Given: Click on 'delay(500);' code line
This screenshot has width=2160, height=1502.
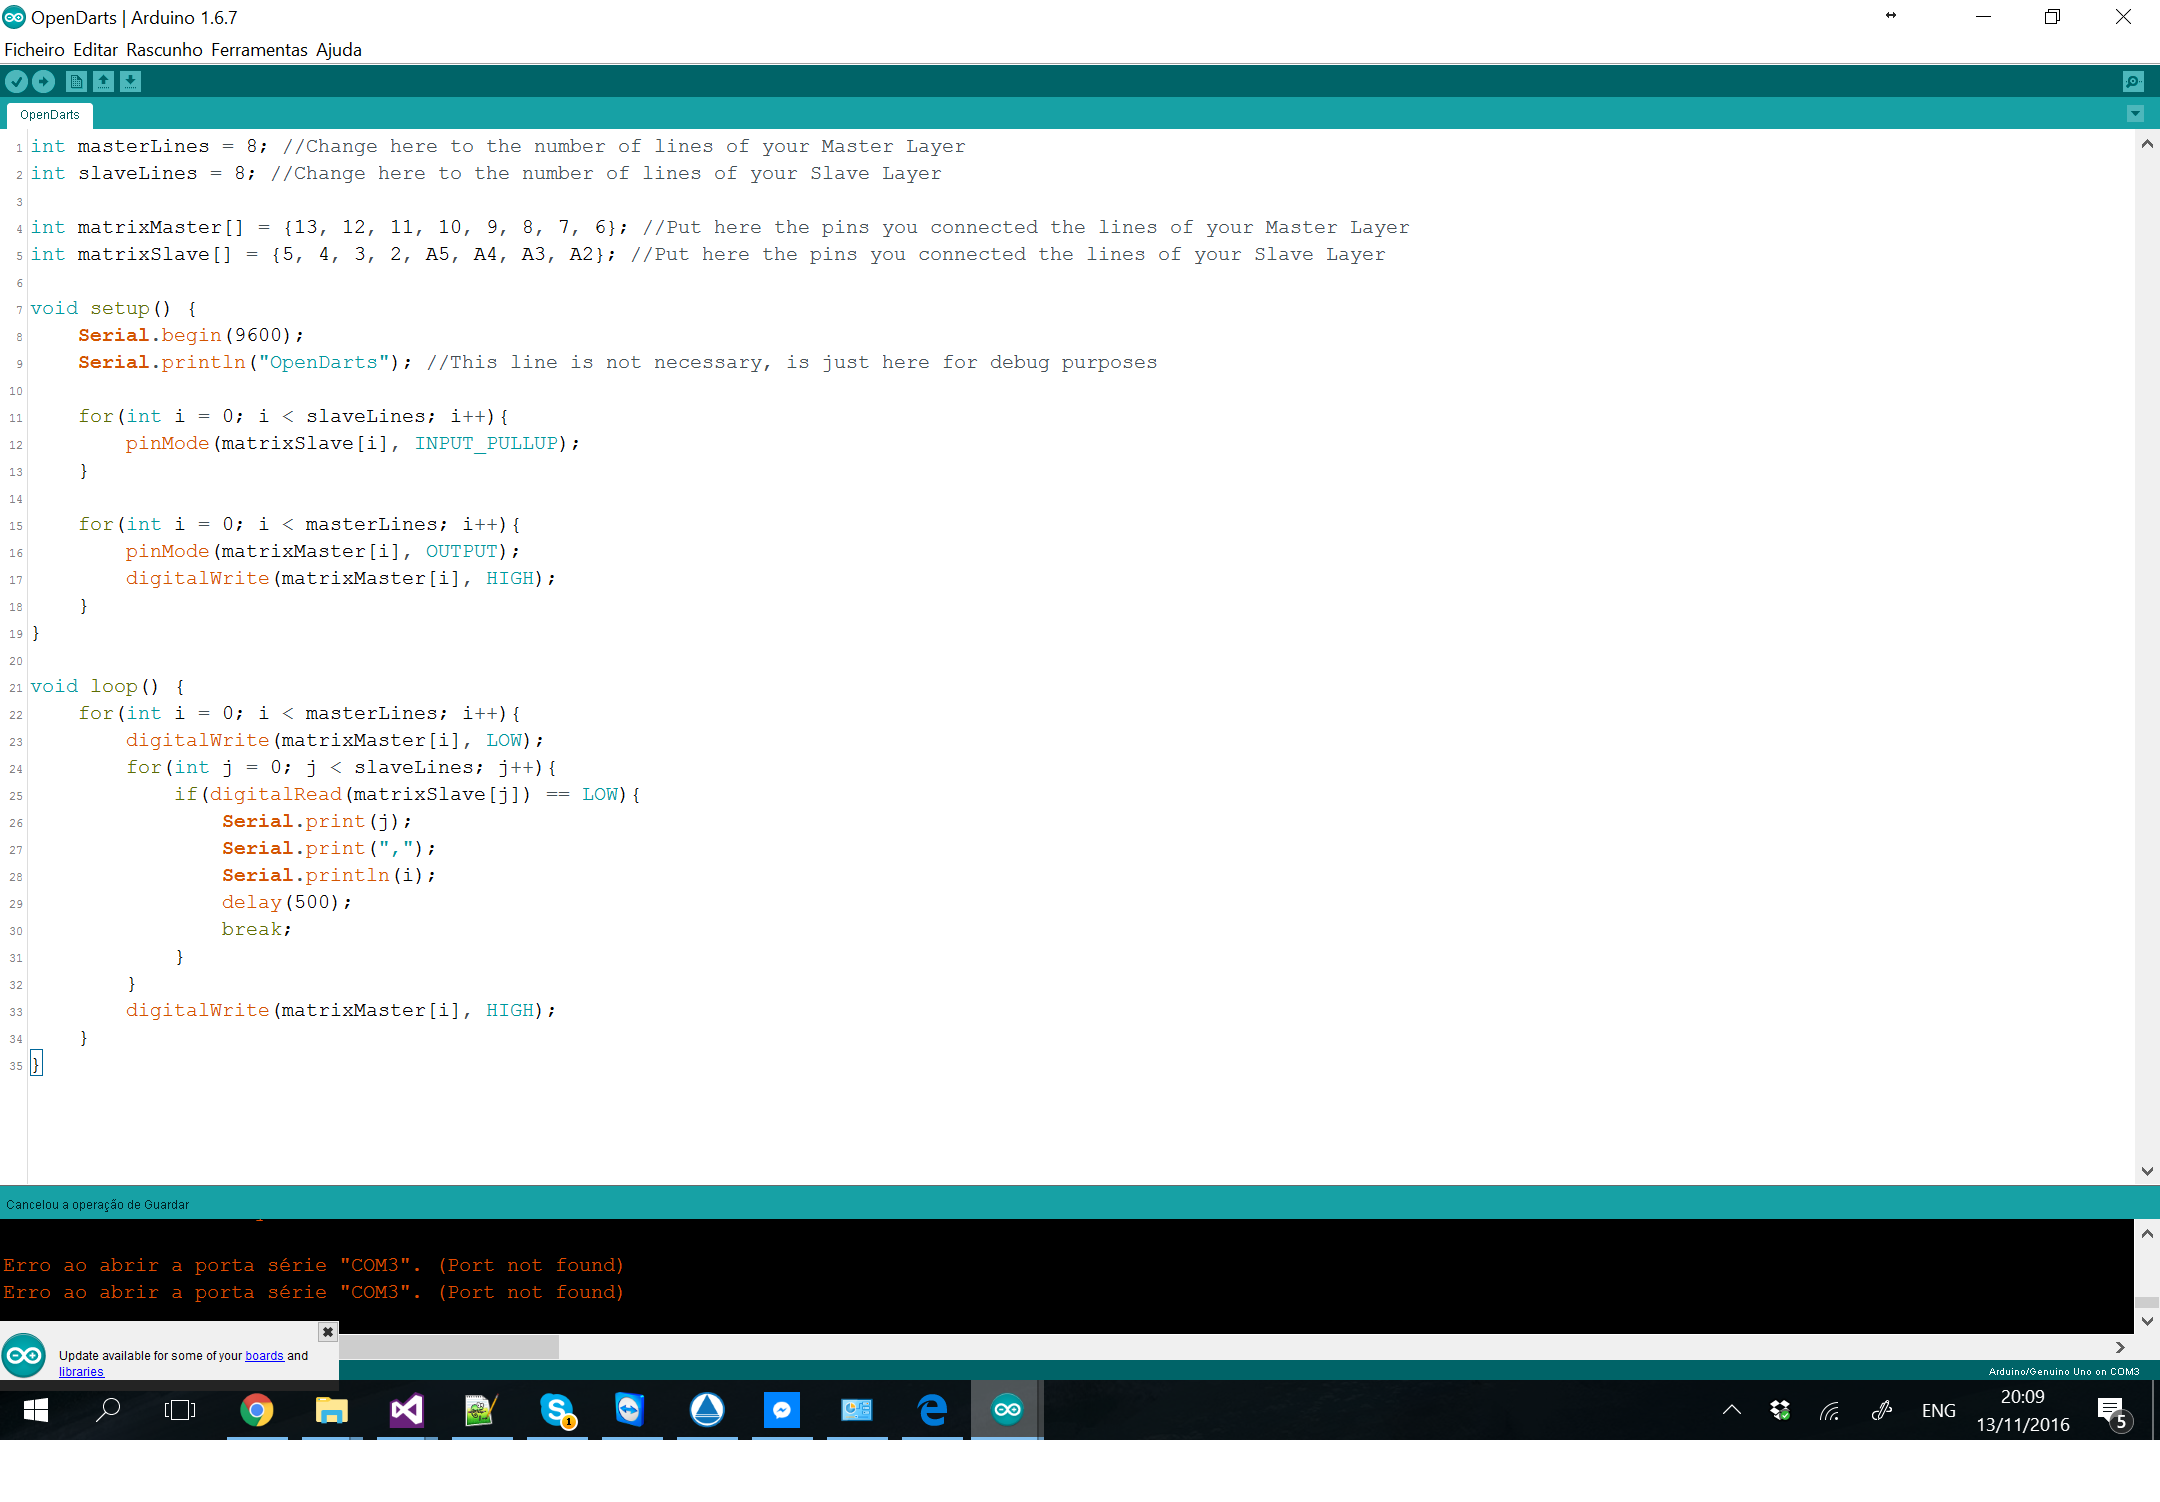Looking at the screenshot, I should pos(287,902).
